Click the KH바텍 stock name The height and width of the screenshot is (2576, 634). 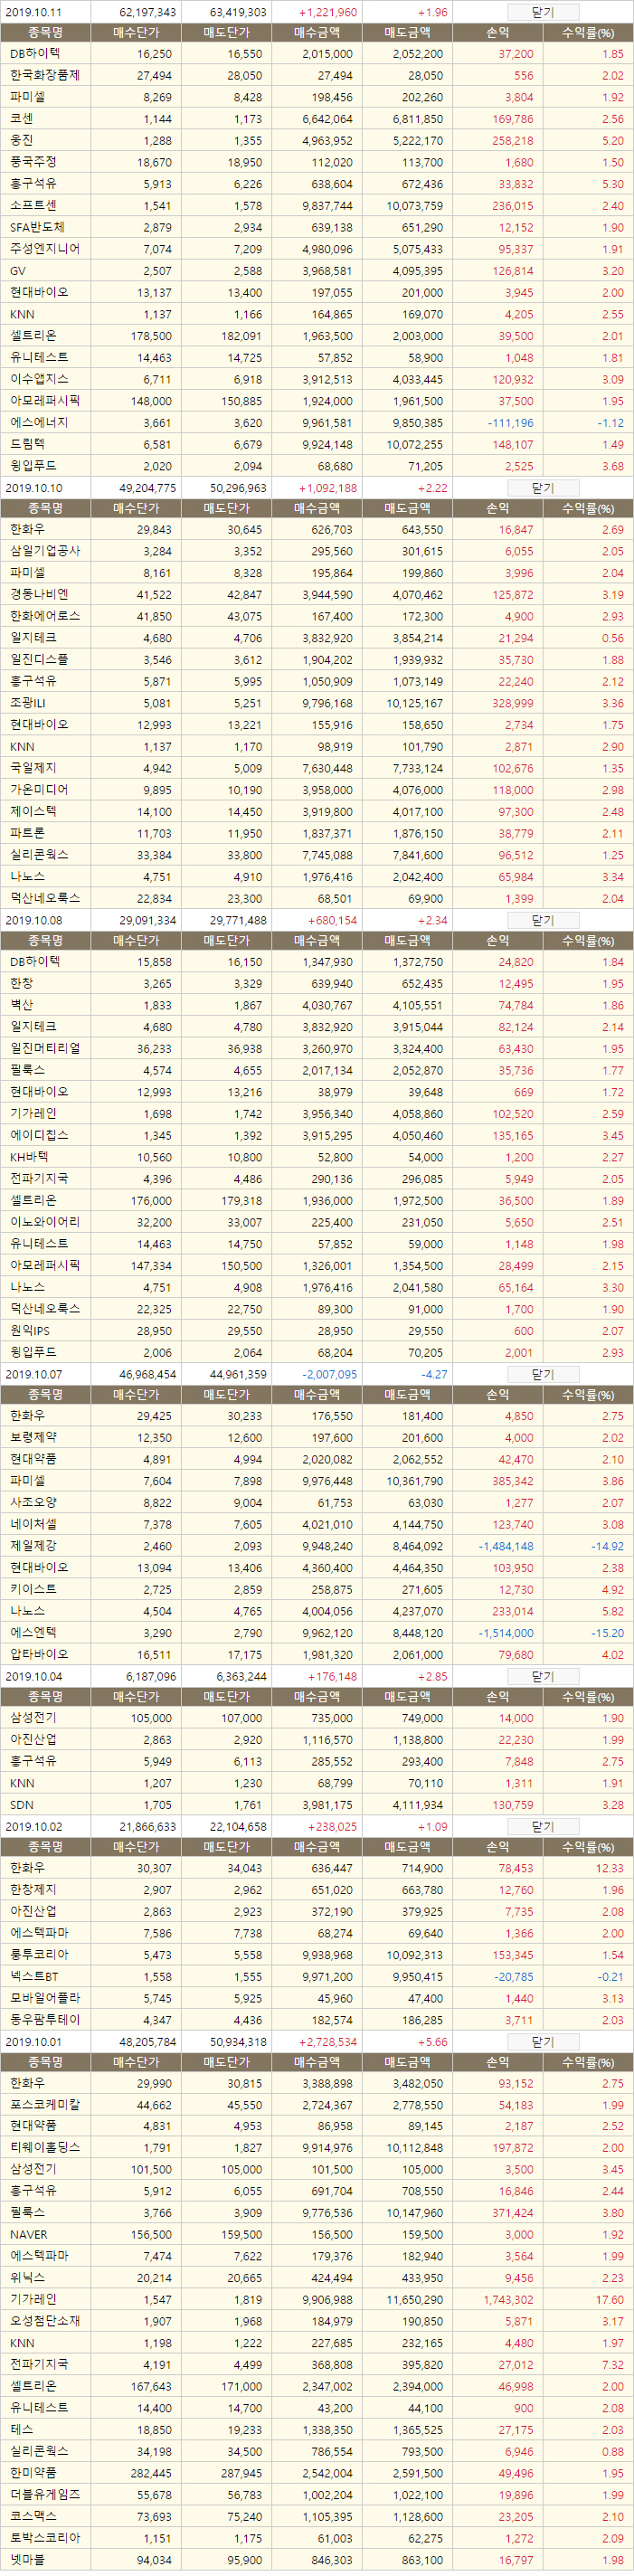29,1157
